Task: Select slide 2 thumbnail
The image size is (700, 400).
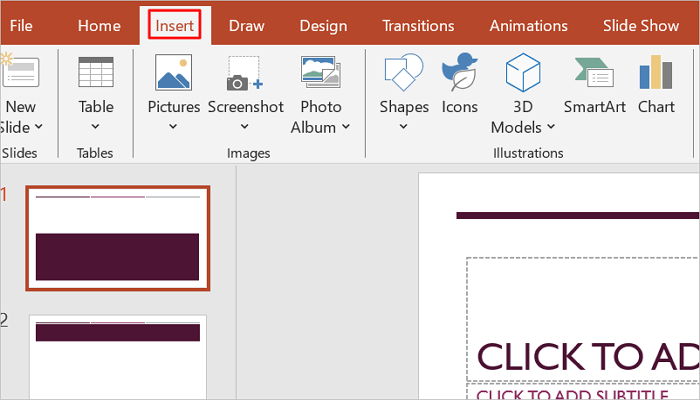Action: tap(118, 357)
